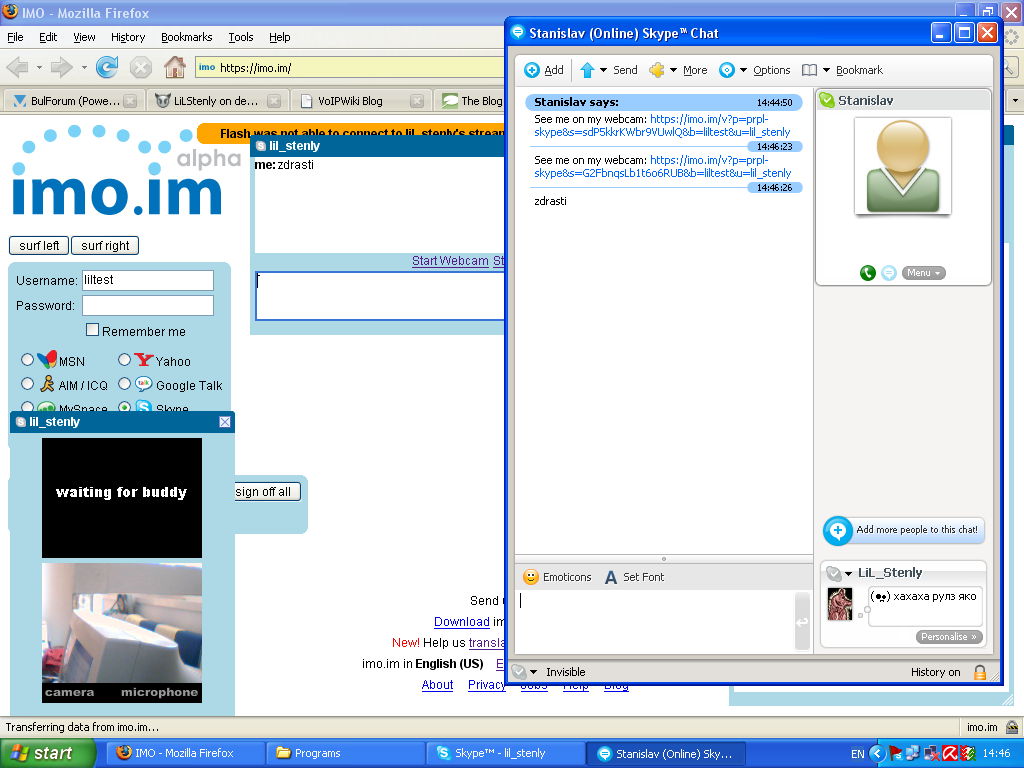
Task: Click the Skype chat message input box
Action: 654,620
